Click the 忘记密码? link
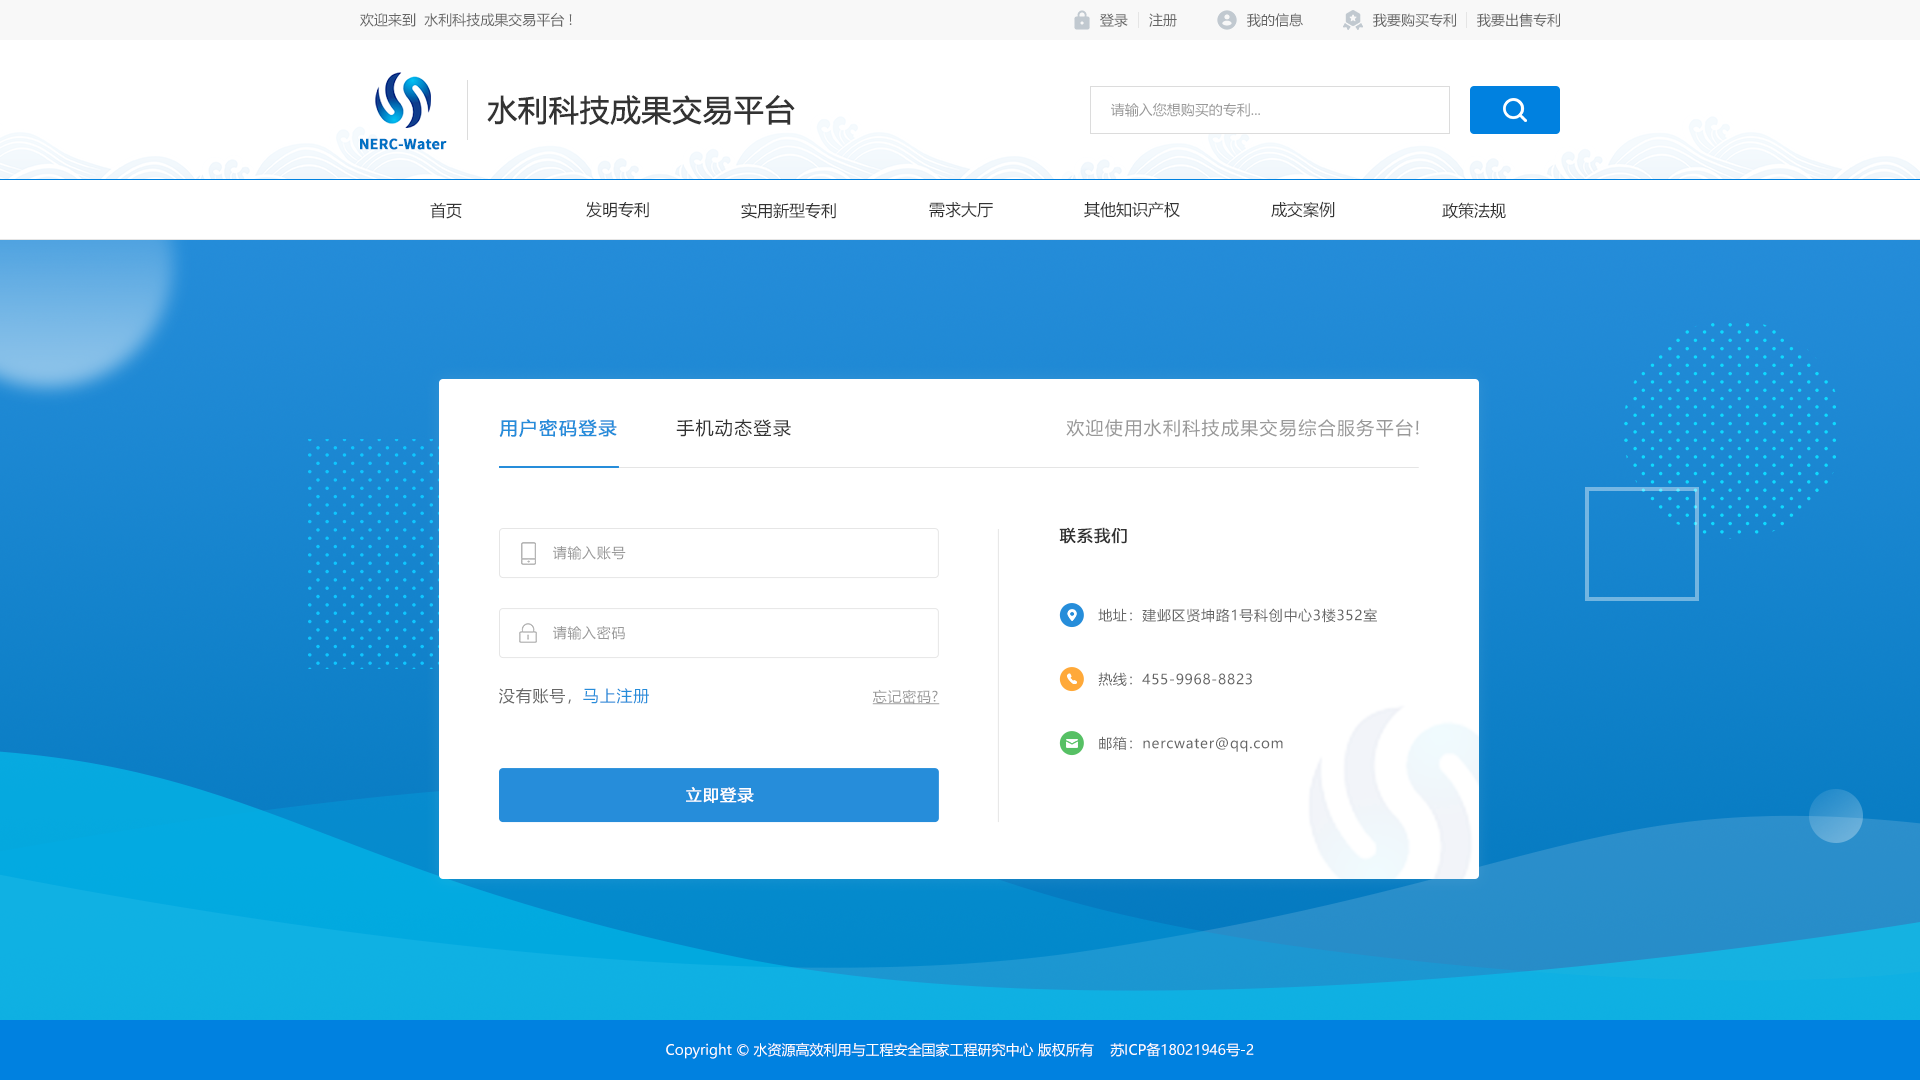1920x1080 pixels. pos(905,697)
